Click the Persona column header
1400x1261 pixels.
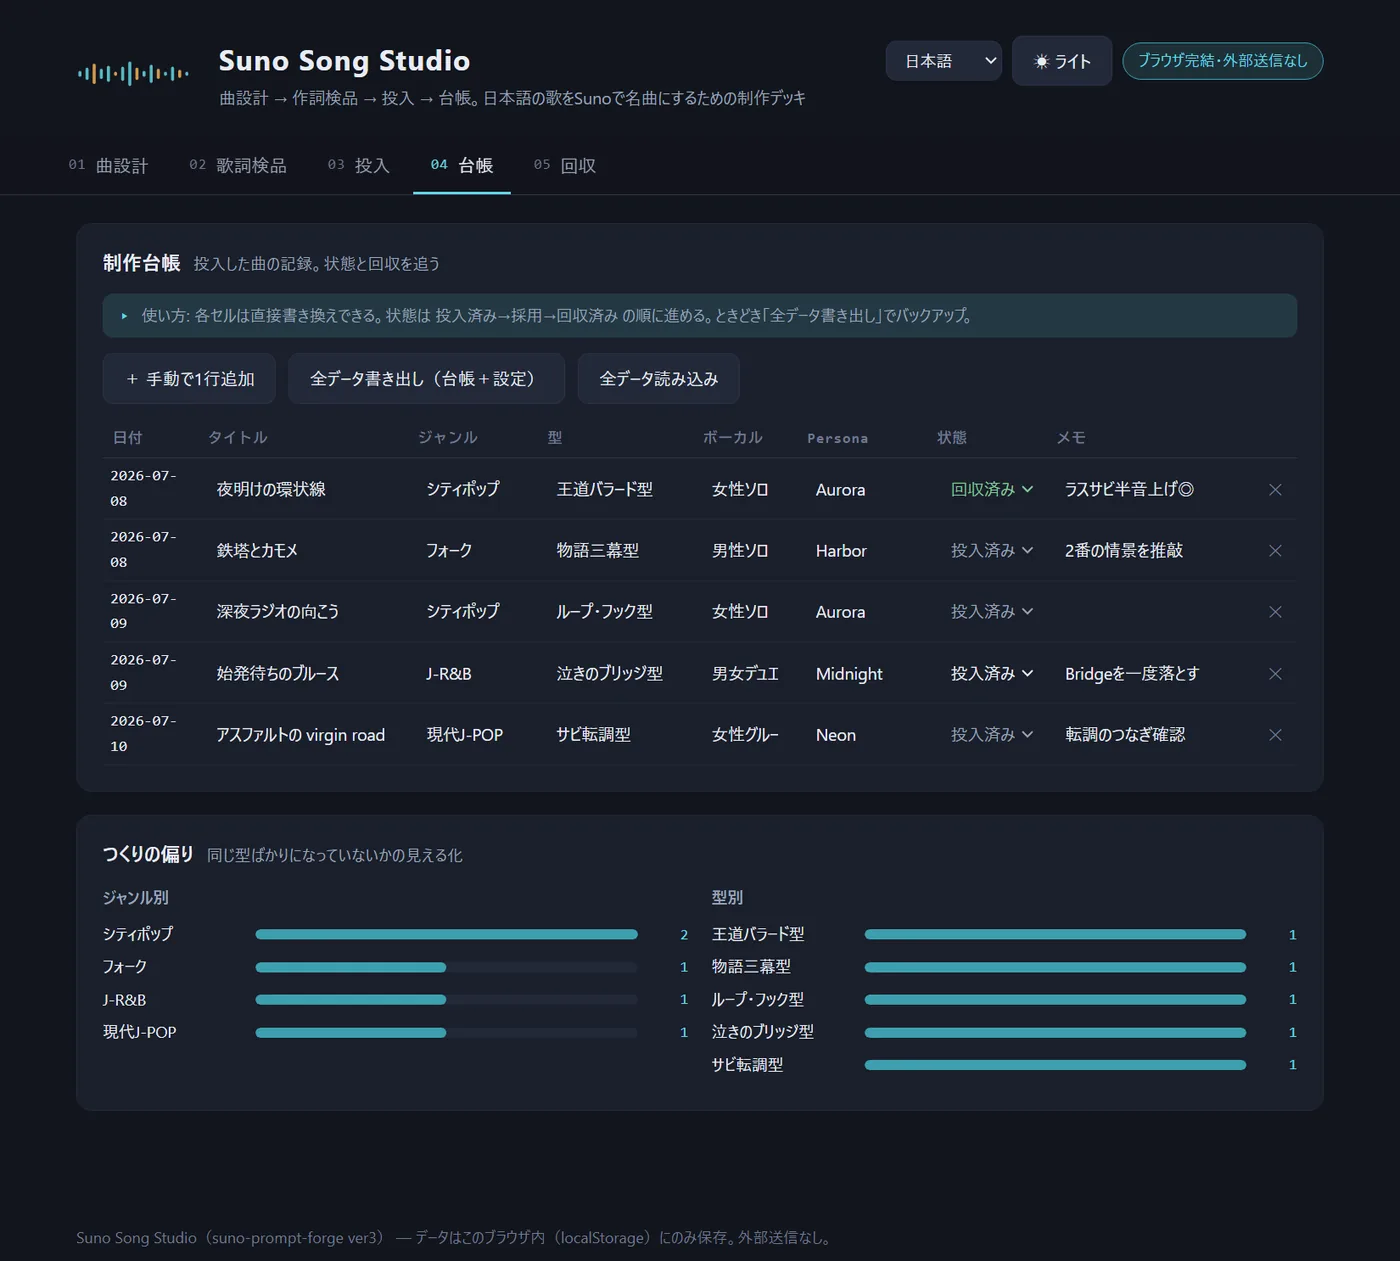point(838,438)
